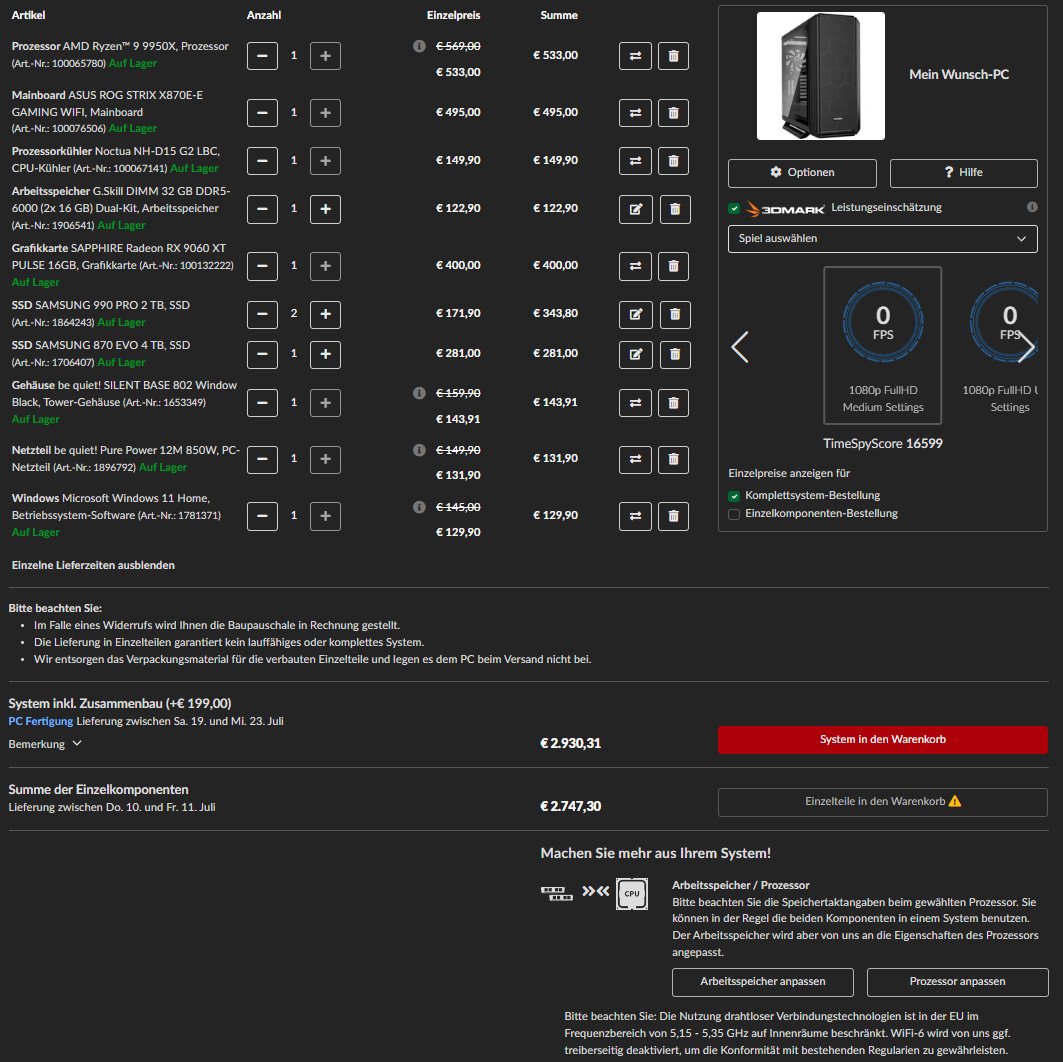The height and width of the screenshot is (1062, 1063).
Task: Click the TimeSpyScore 16599 text
Action: click(x=883, y=443)
